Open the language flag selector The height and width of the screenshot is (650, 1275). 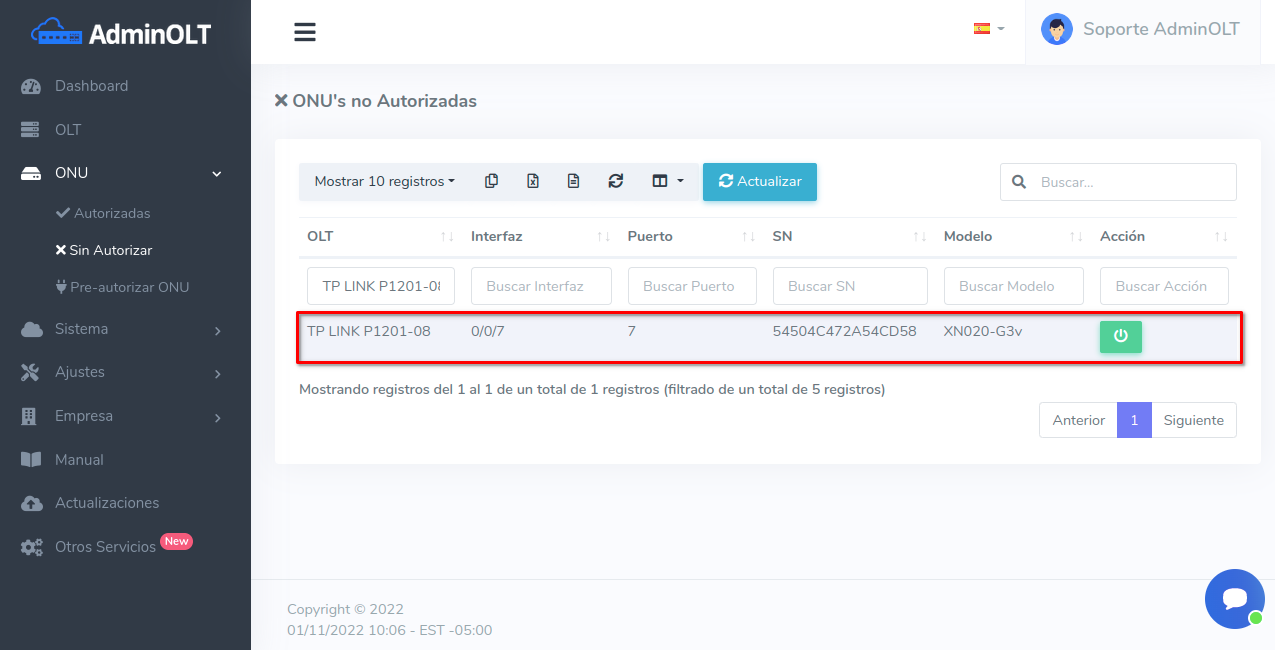tap(988, 29)
